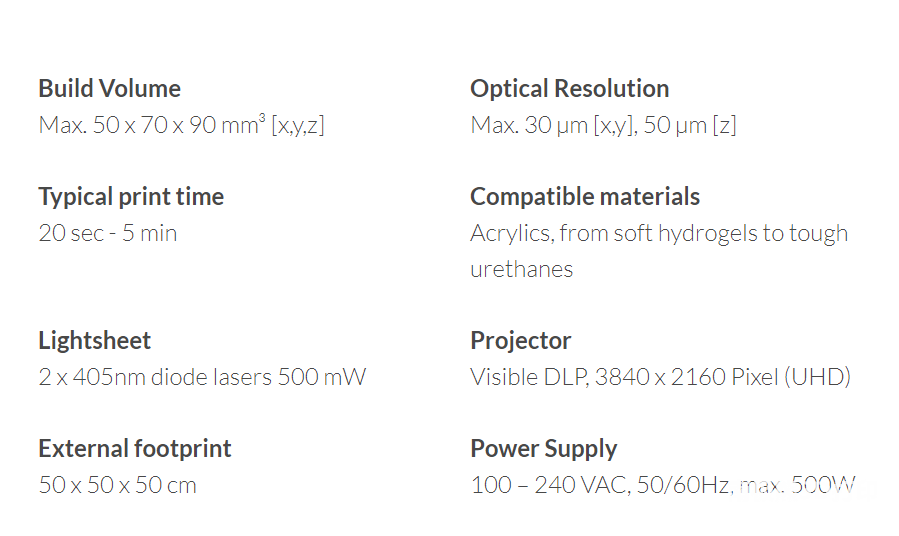The image size is (899, 536).
Task: Click the Build Volume heading
Action: 110,88
